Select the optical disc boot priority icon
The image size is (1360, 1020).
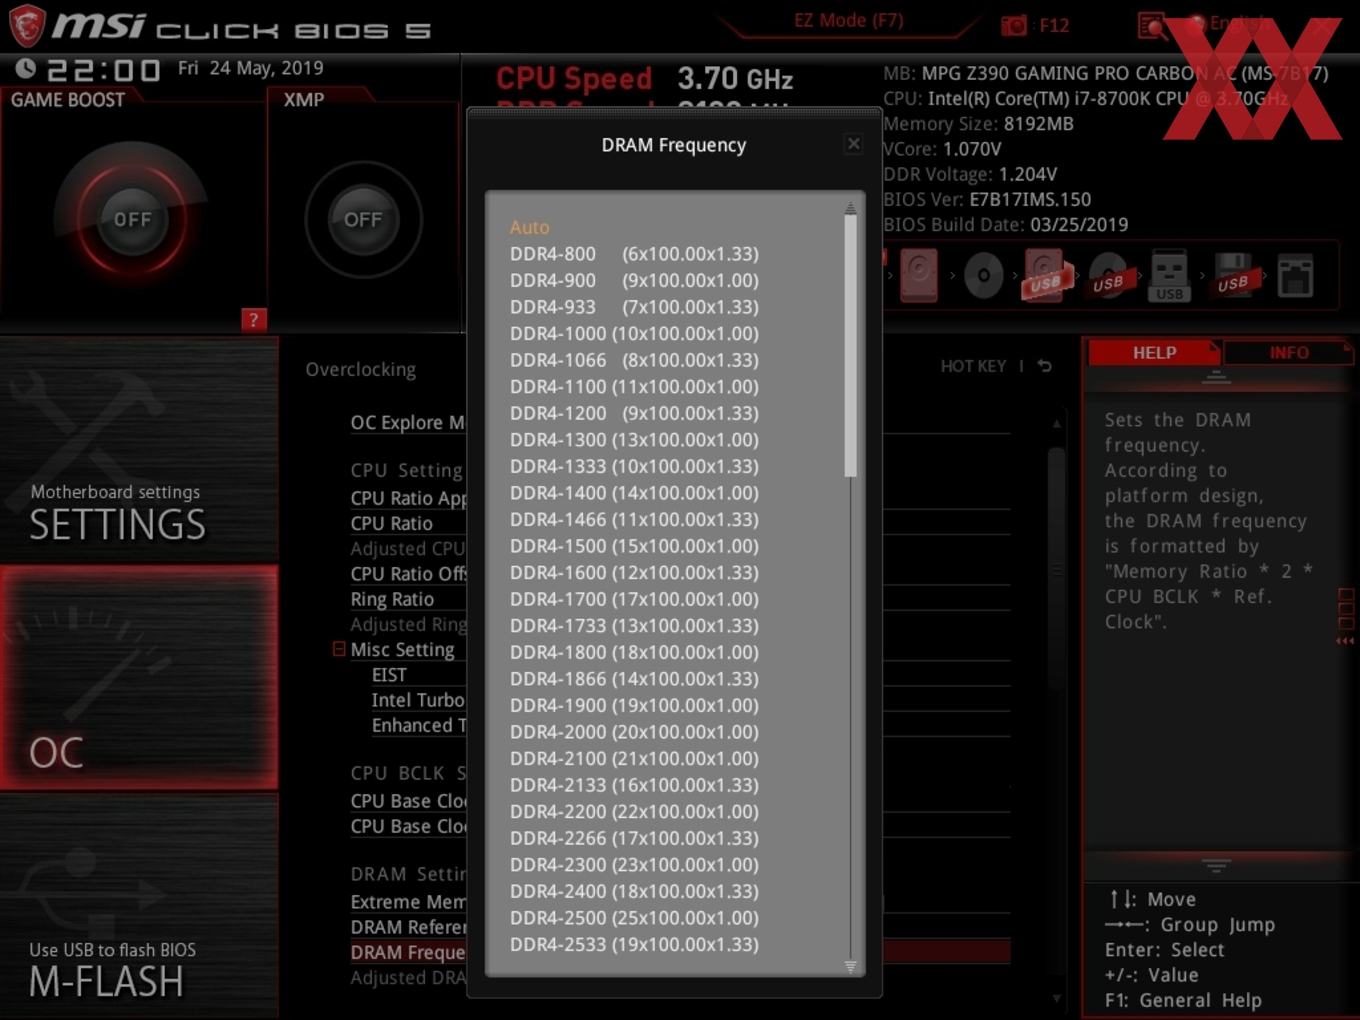(x=983, y=275)
